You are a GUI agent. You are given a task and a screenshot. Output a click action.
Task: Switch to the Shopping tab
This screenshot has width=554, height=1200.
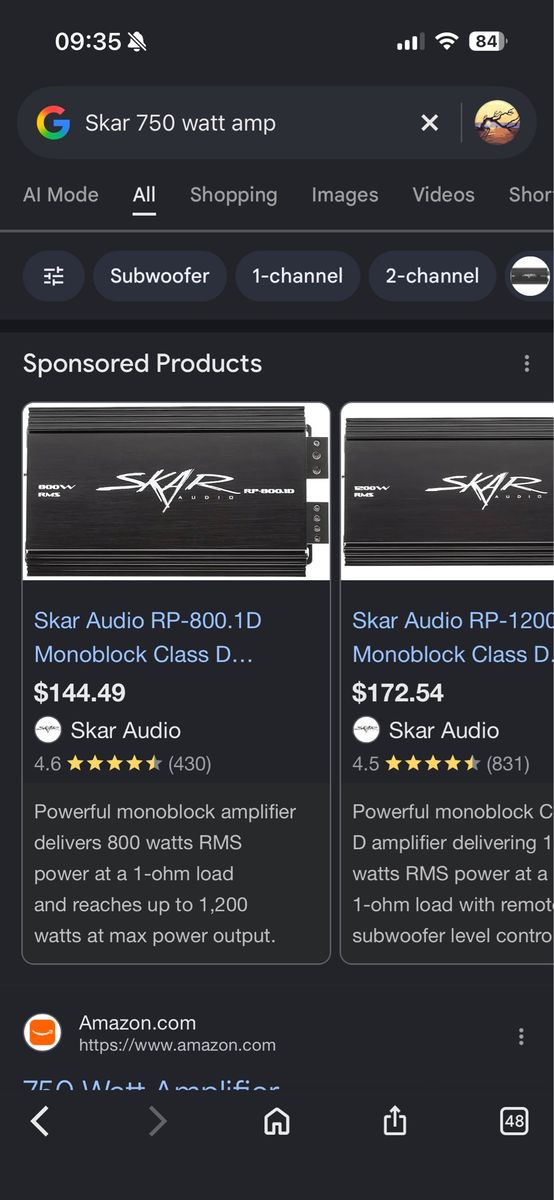coord(233,195)
